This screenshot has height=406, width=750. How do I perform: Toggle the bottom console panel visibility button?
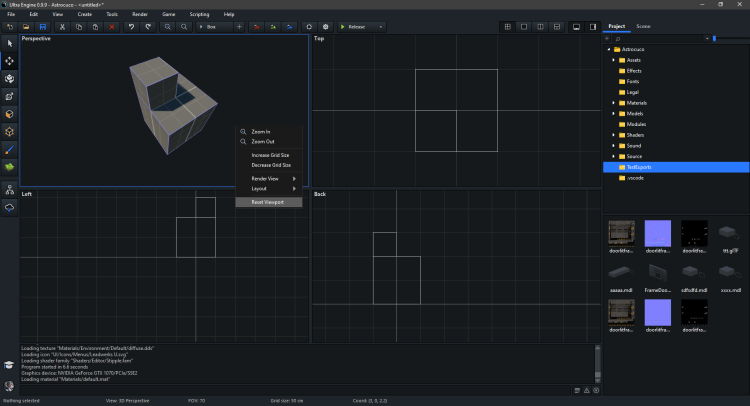click(576, 26)
